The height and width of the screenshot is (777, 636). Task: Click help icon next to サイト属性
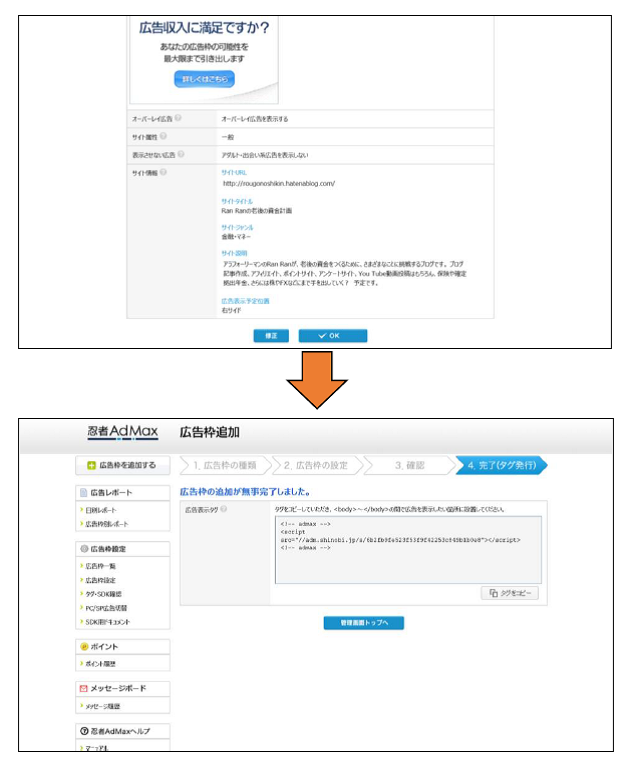[x=163, y=136]
